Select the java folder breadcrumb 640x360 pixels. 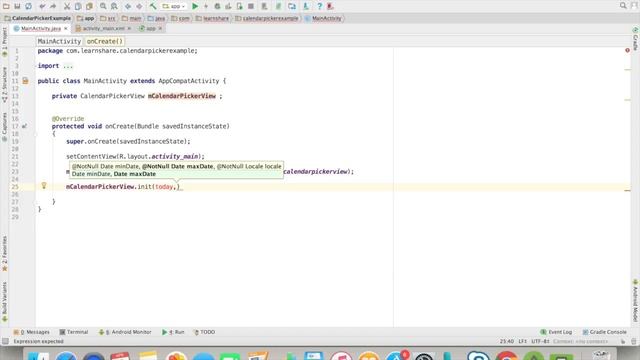click(x=156, y=18)
